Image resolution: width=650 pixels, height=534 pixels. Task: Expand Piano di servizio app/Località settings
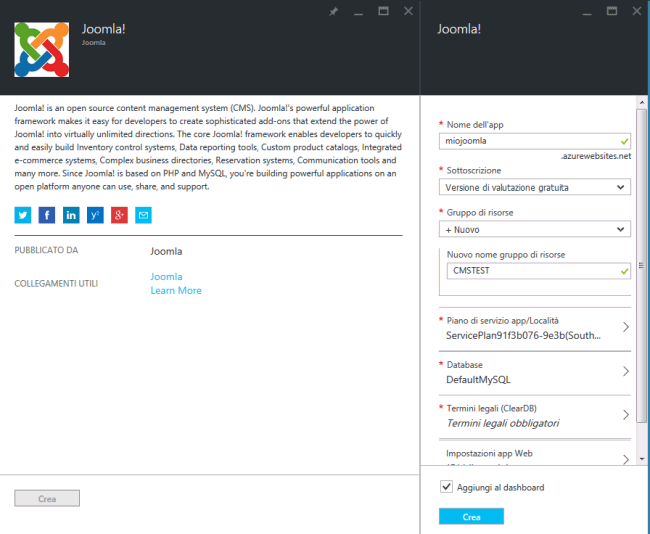535,328
